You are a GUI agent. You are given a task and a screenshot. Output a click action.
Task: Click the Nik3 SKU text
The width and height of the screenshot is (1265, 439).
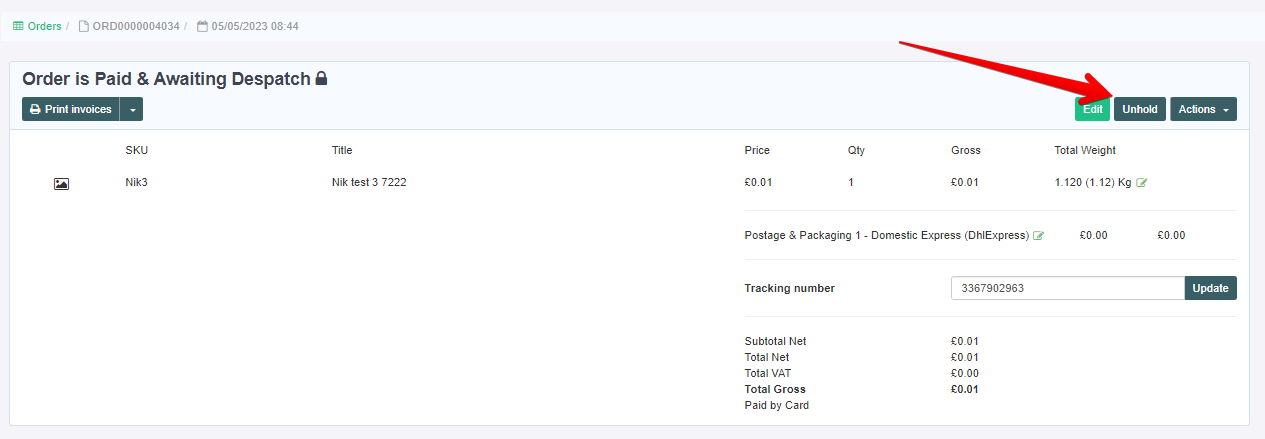coord(136,183)
